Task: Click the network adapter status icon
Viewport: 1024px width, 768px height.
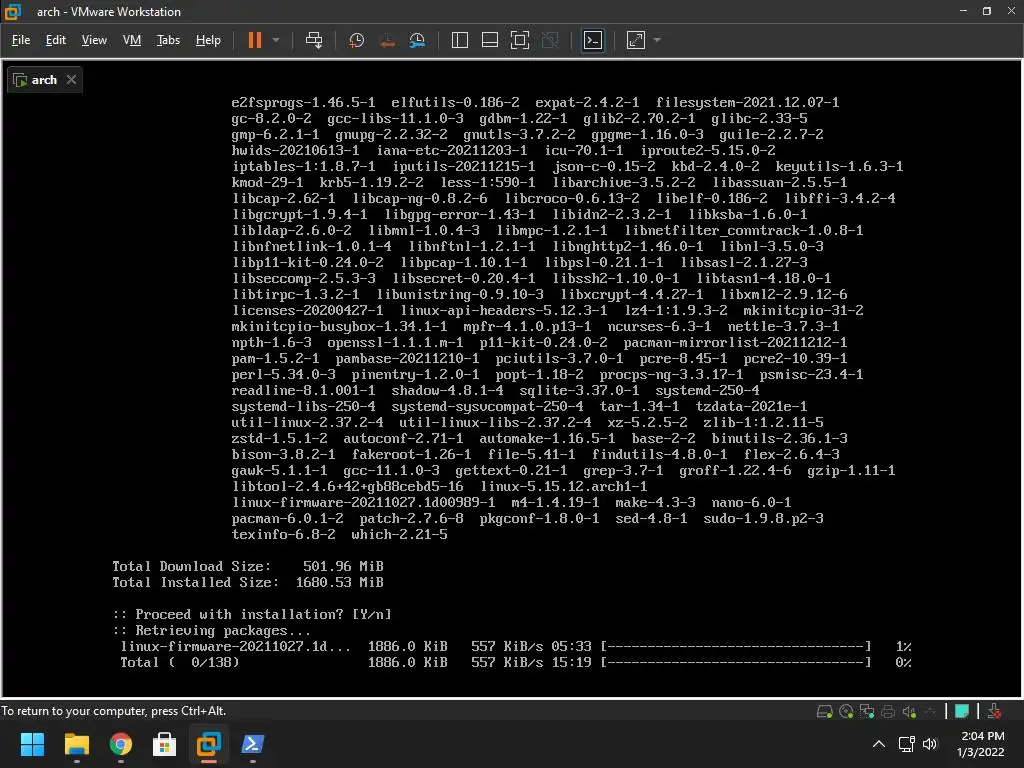Action: [867, 711]
